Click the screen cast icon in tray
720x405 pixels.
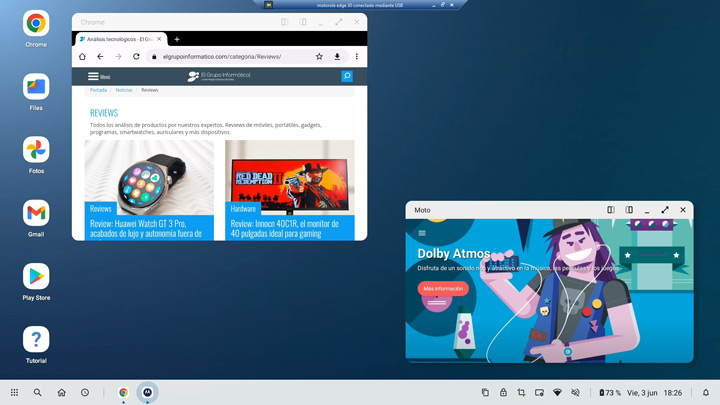pyautogui.click(x=539, y=393)
